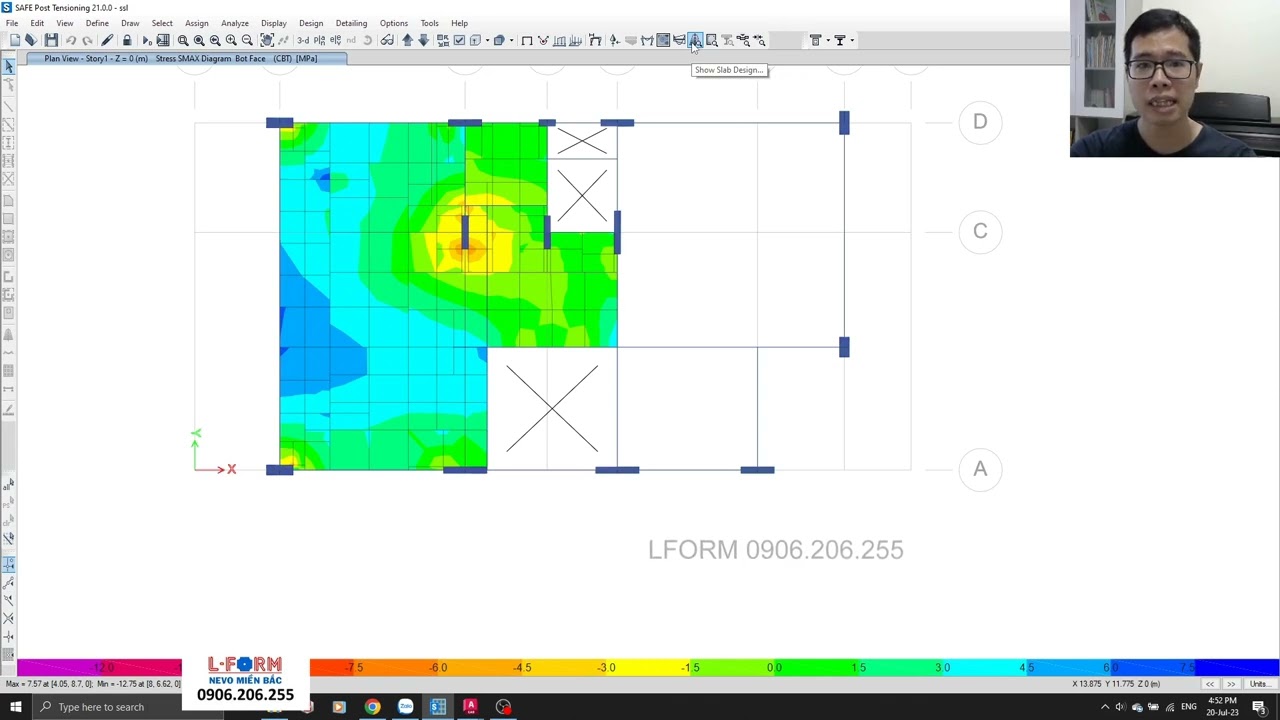Move up one story with up arrow
This screenshot has width=1280, height=720.
(407, 40)
